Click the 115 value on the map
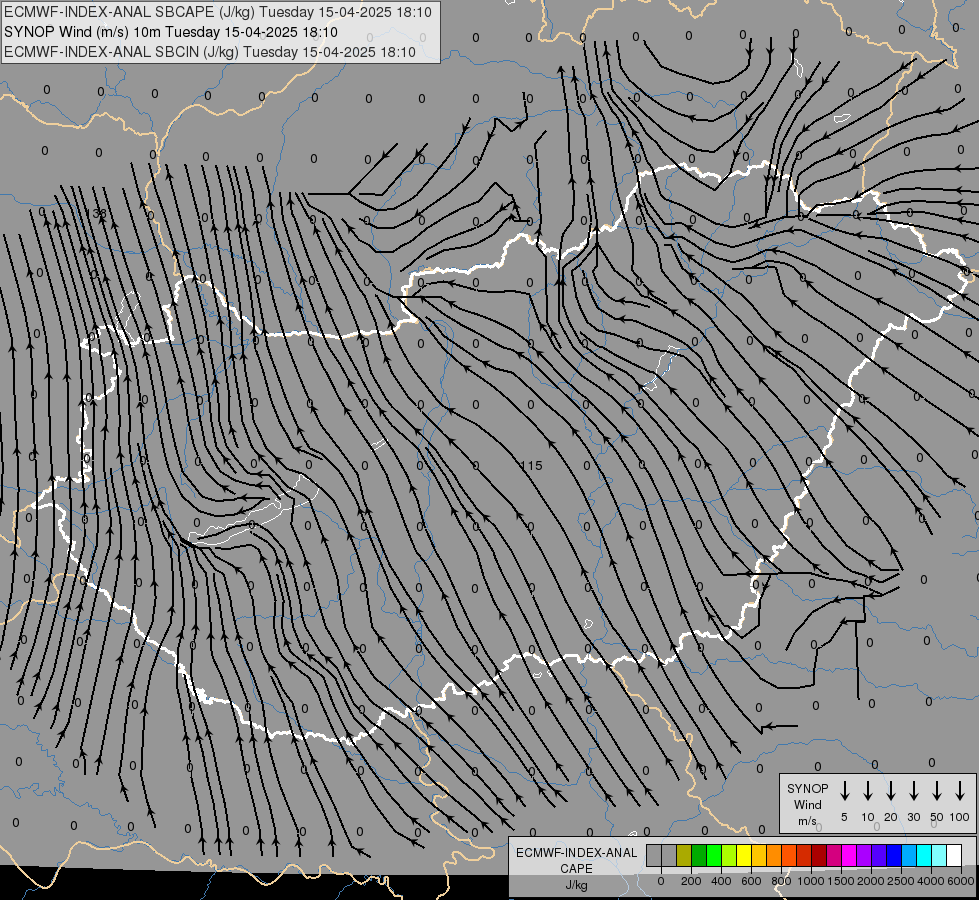This screenshot has height=900, width=979. 531,465
